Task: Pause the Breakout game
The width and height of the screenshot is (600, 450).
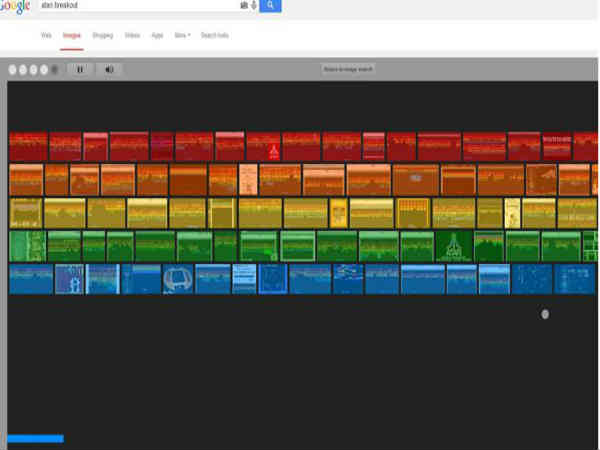Action: pos(81,69)
